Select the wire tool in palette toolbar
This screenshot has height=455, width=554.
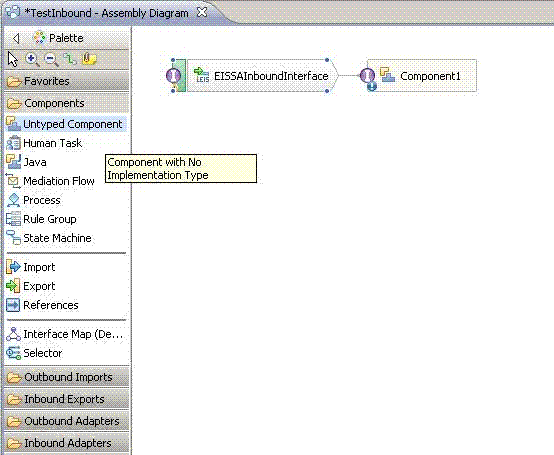(x=70, y=59)
